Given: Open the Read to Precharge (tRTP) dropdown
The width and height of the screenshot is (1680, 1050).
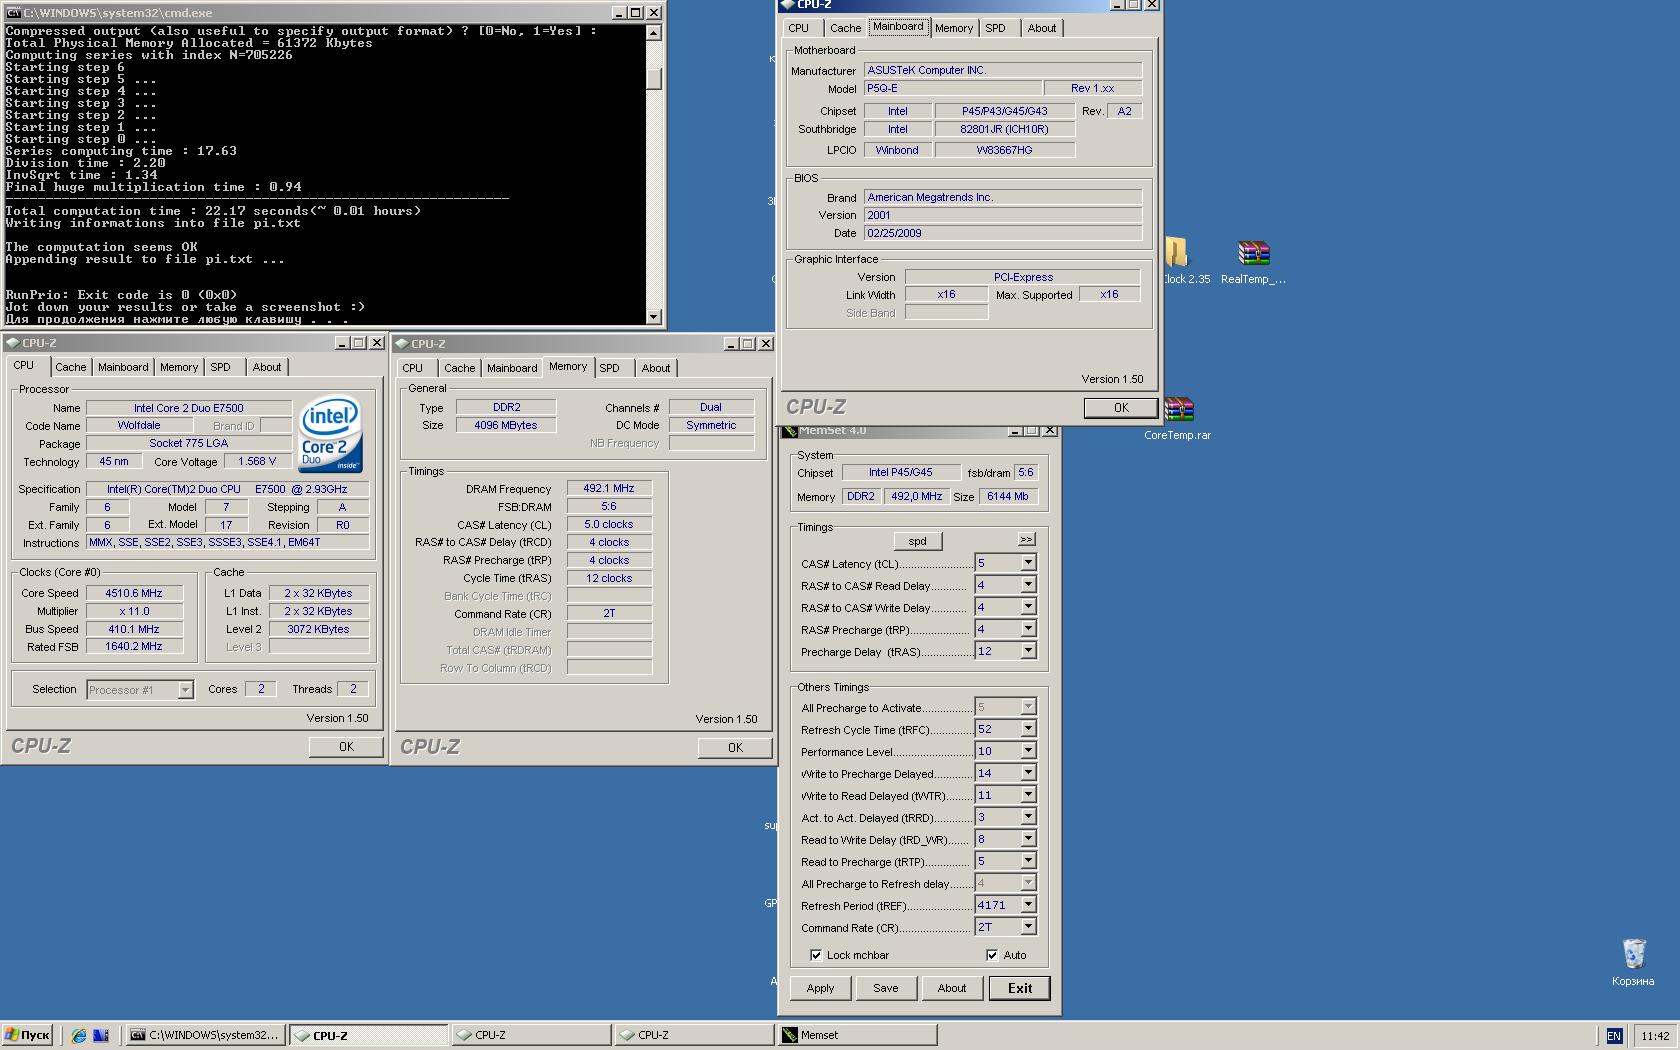Looking at the screenshot, I should click(x=1027, y=861).
